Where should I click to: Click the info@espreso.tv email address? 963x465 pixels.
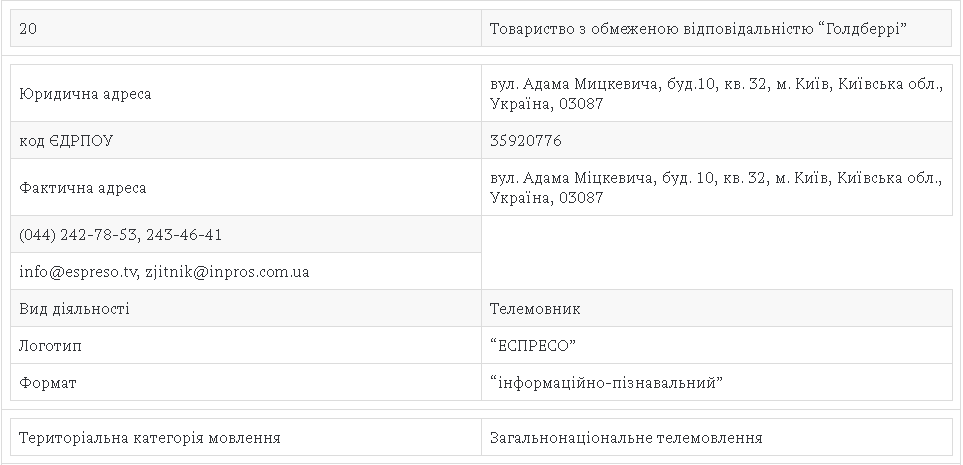click(x=77, y=272)
